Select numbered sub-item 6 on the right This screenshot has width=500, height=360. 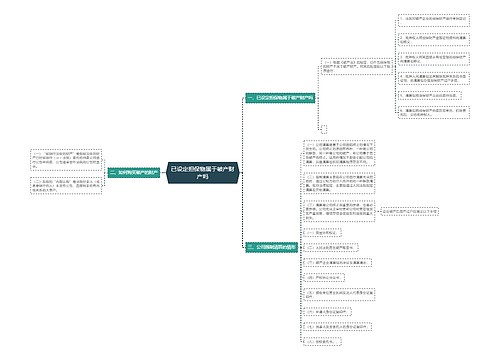[434, 112]
